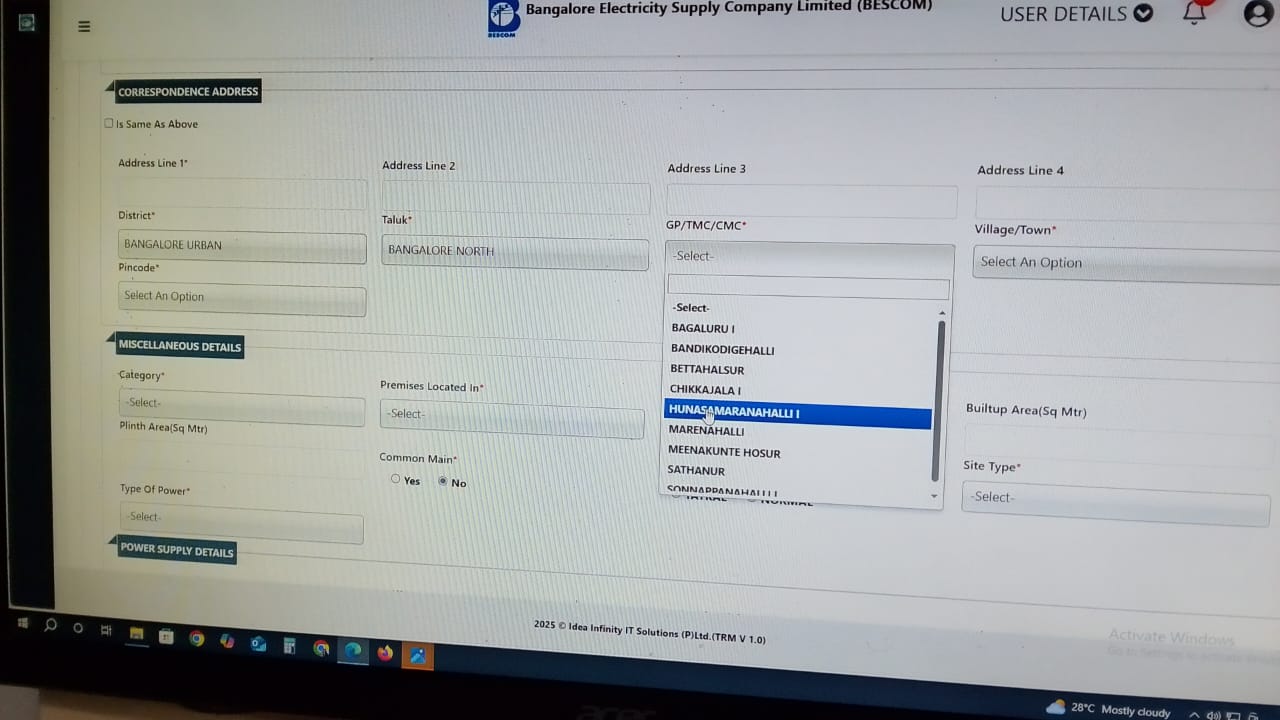Viewport: 1280px width, 720px height.
Task: Click the POWER SUPPLY DETAILS section header
Action: point(177,551)
